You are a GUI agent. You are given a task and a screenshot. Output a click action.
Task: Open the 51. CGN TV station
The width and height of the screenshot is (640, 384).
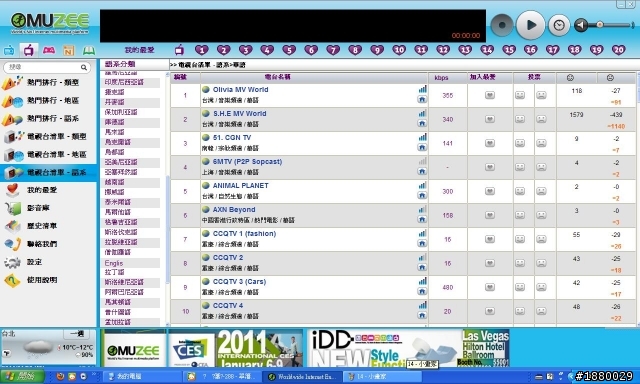point(232,138)
